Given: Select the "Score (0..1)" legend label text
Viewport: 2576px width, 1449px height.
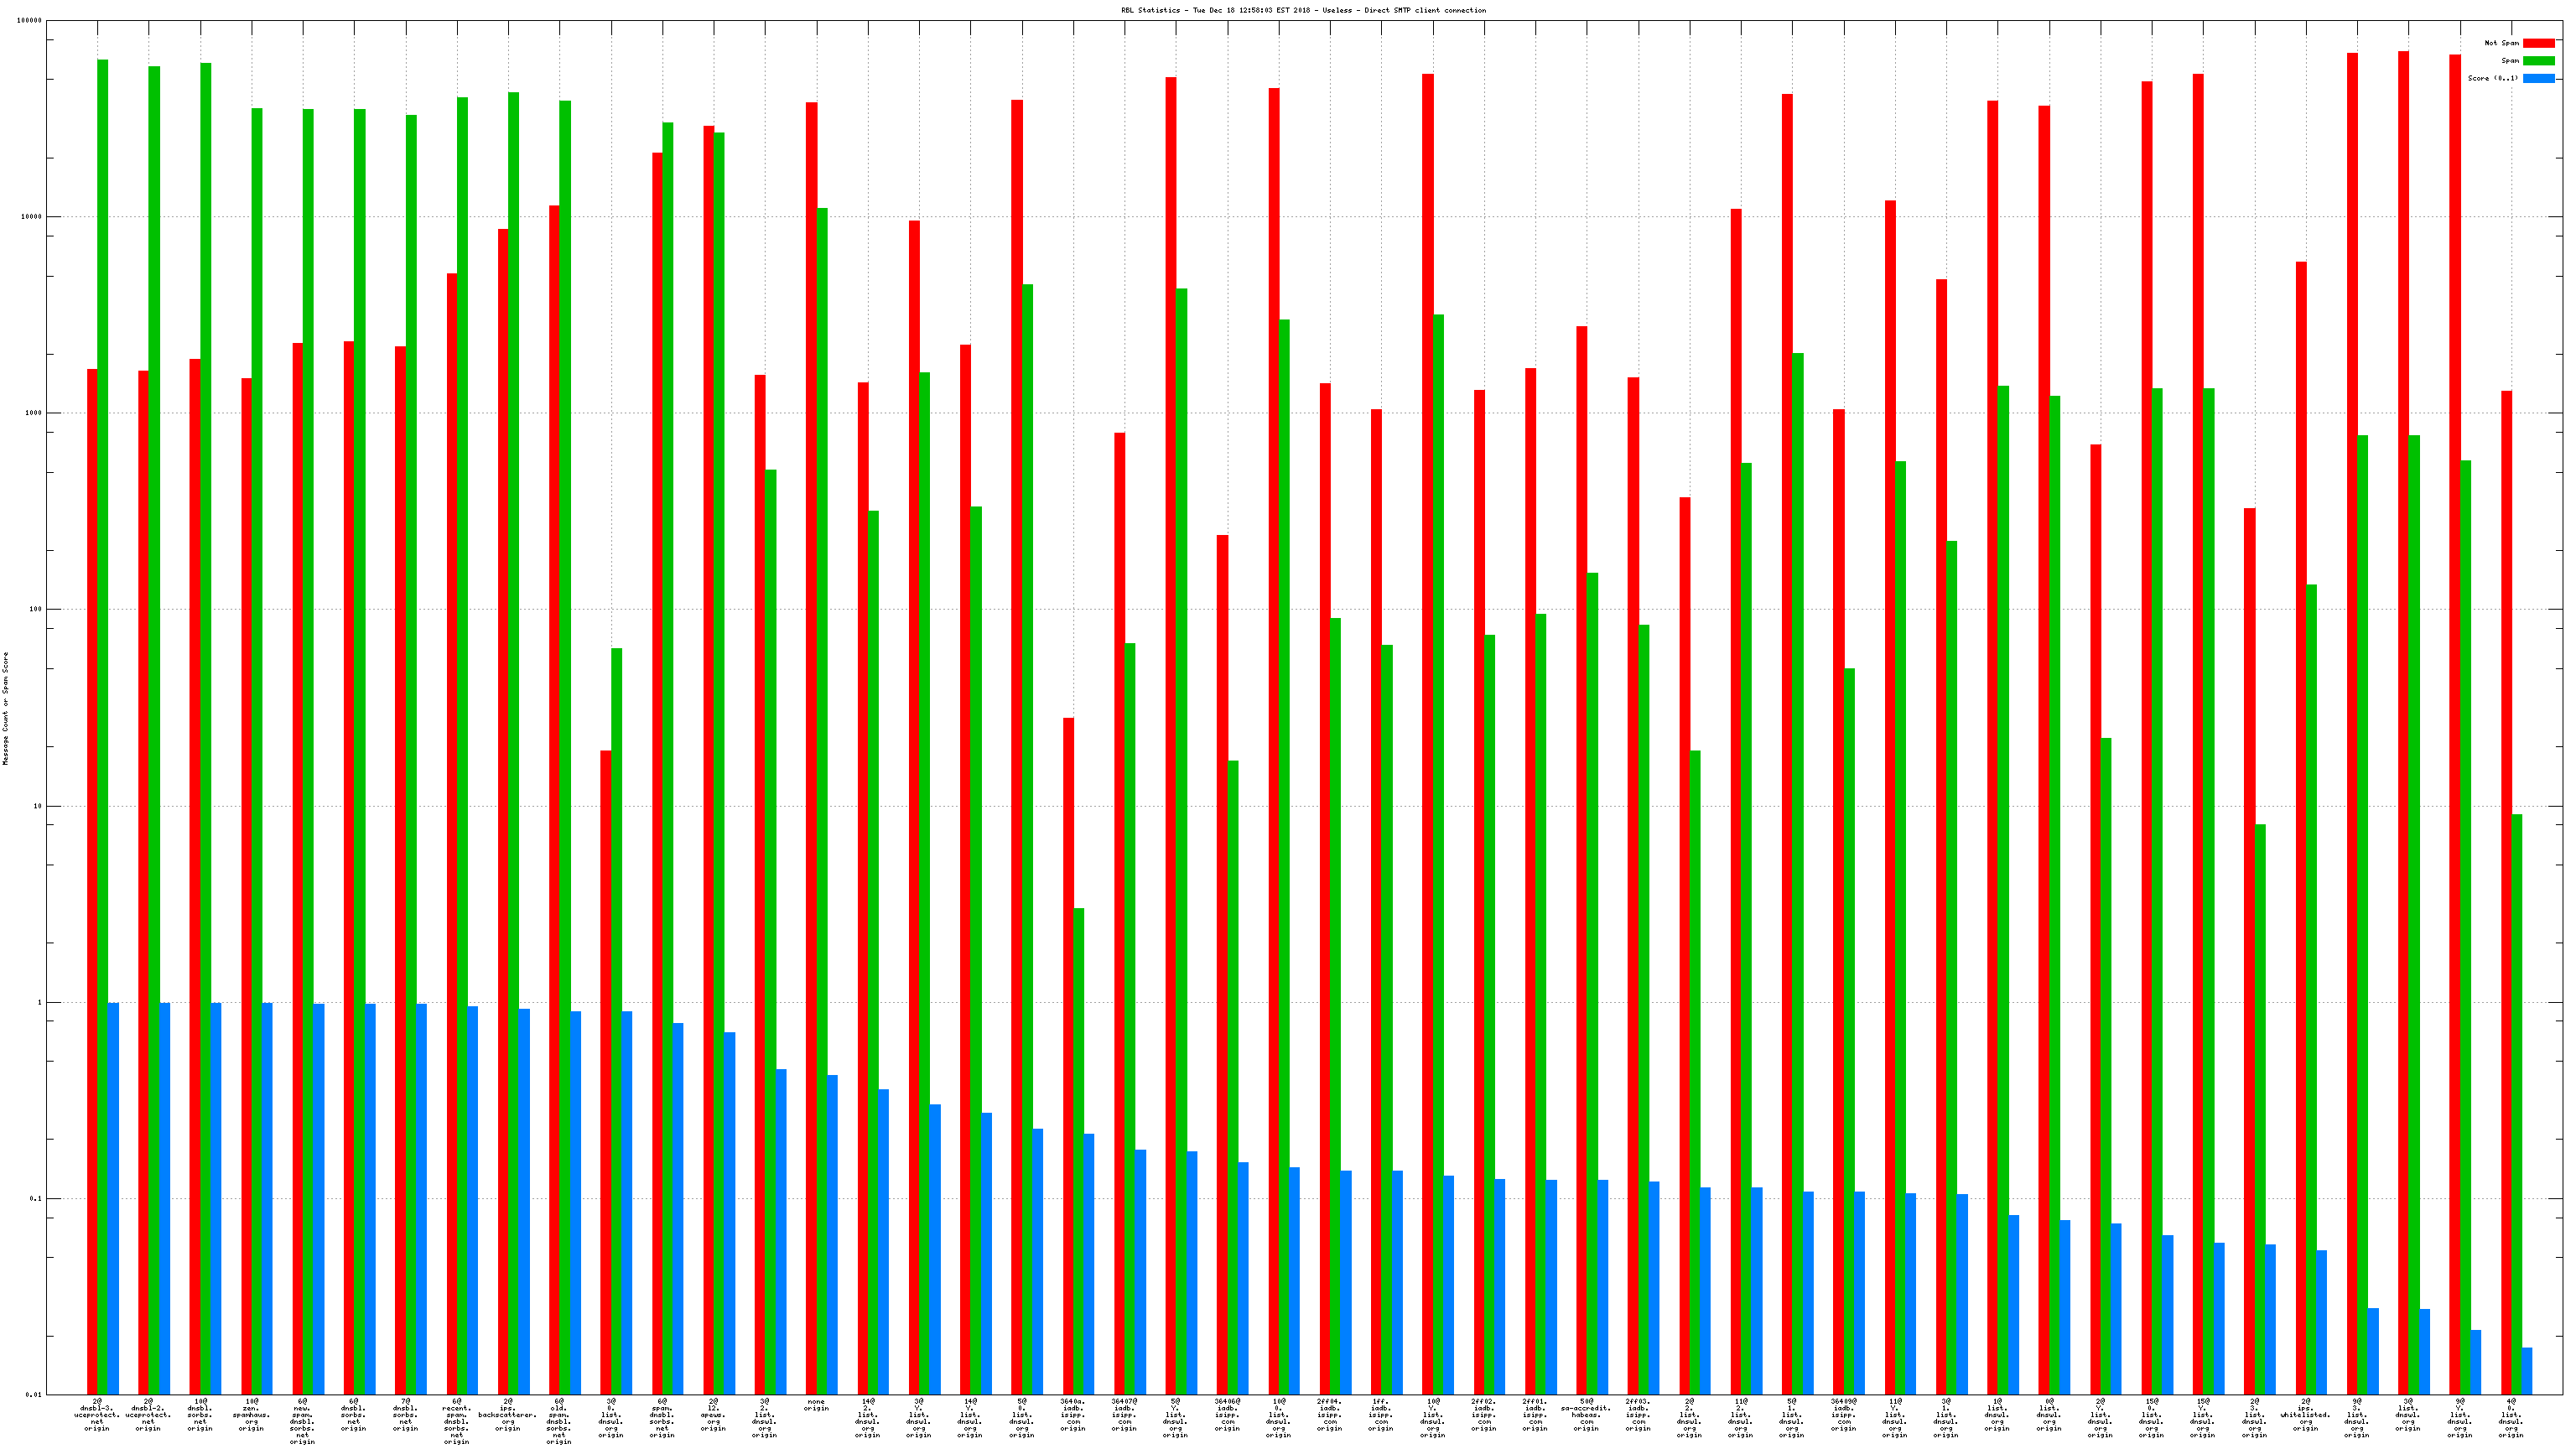Looking at the screenshot, I should coord(2492,78).
